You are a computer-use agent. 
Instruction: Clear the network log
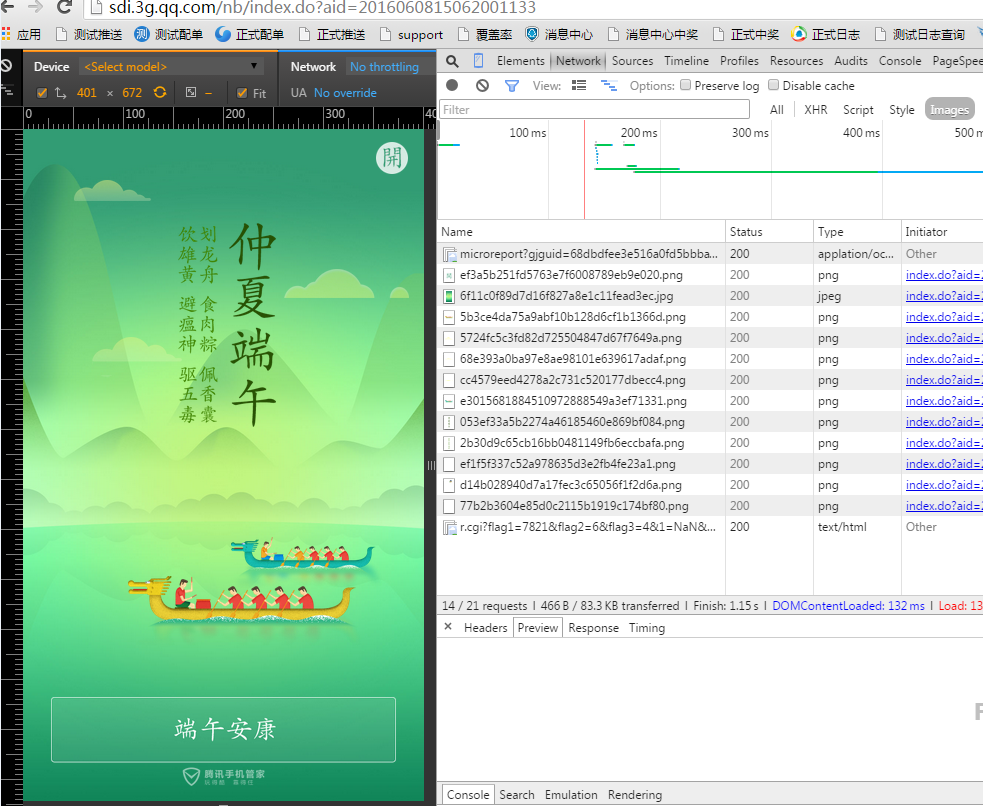[x=482, y=86]
